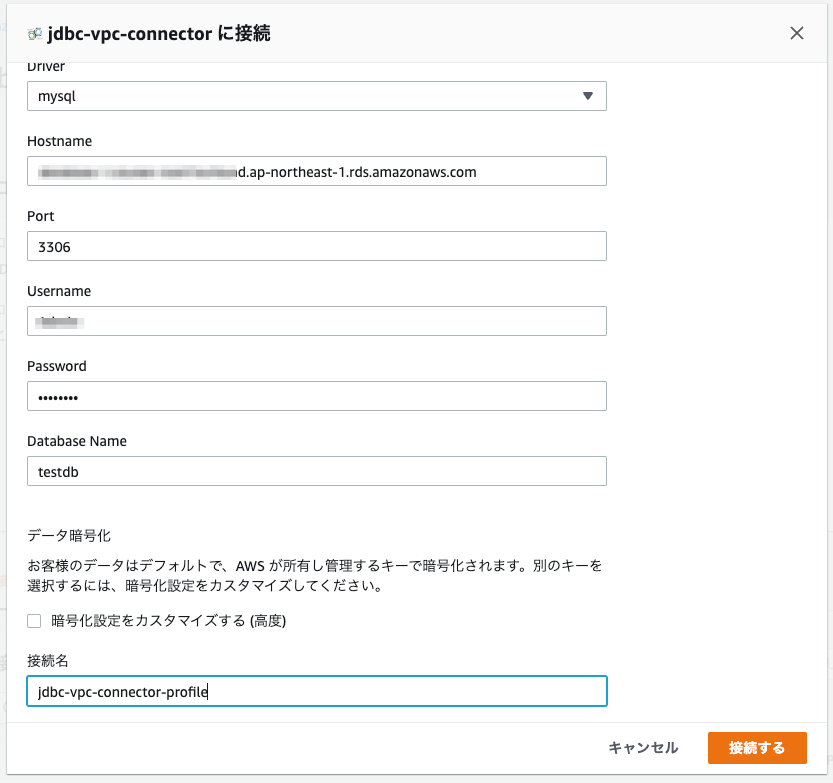Click the Database Name label
The height and width of the screenshot is (783, 833).
click(x=77, y=441)
